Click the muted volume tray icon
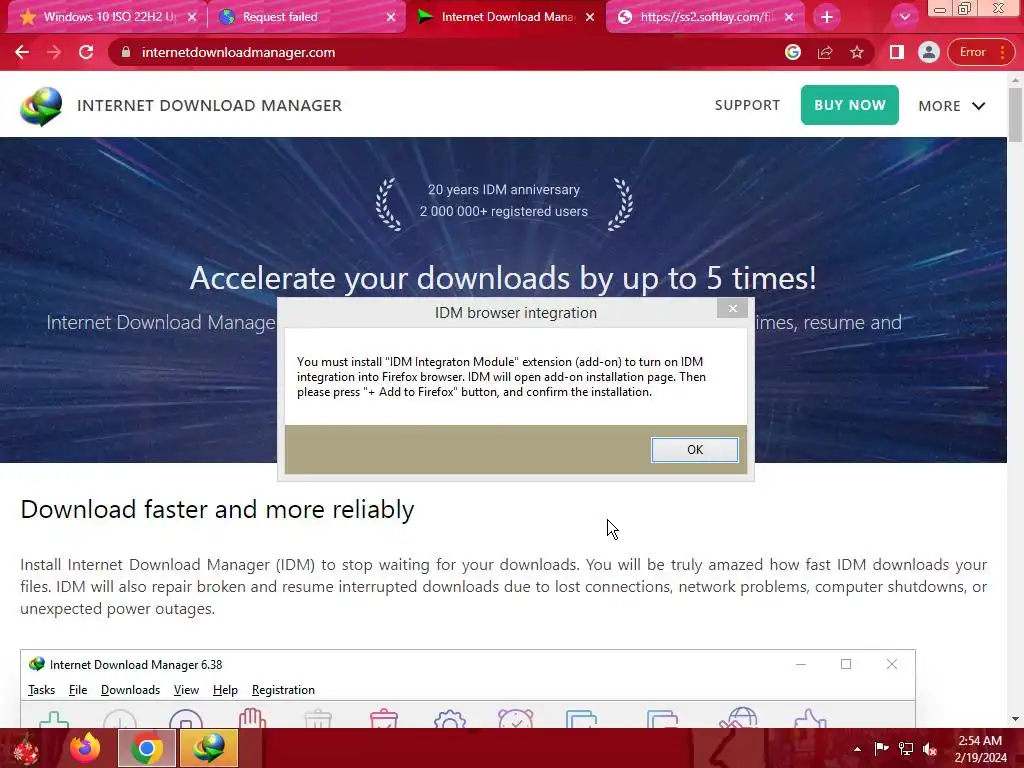This screenshot has width=1024, height=768. pos(930,749)
